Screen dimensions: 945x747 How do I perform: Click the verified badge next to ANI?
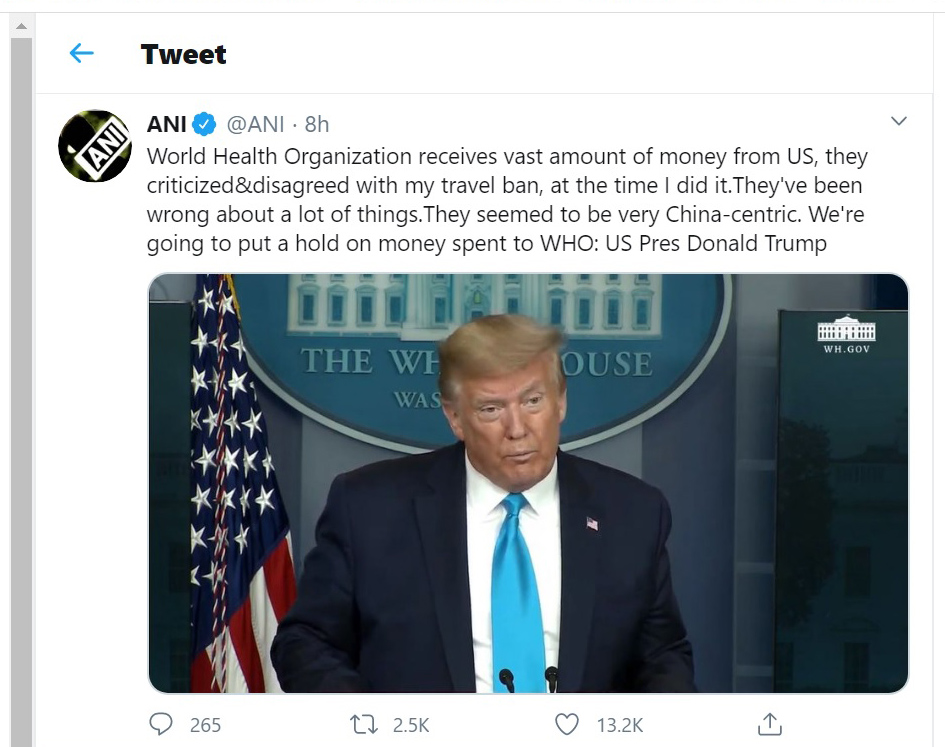pos(204,124)
